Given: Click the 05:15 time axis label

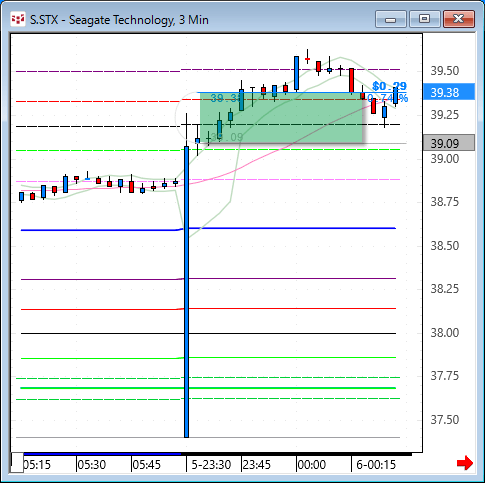Looking at the screenshot, I should tap(37, 464).
